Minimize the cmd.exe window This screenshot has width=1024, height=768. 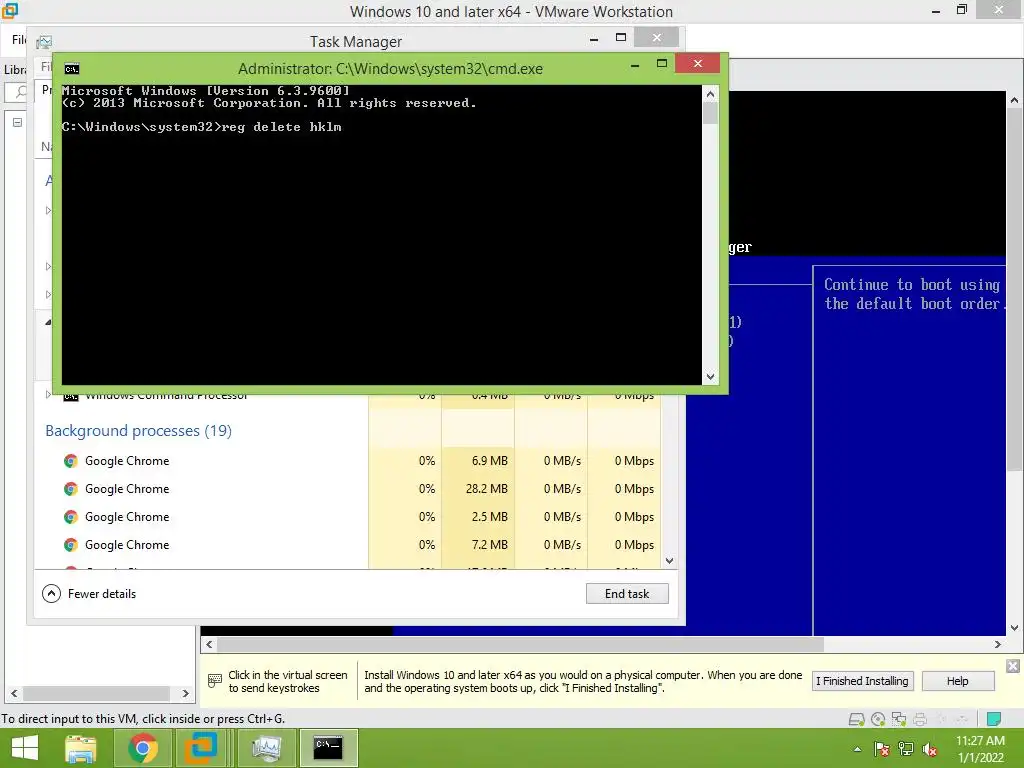click(635, 64)
